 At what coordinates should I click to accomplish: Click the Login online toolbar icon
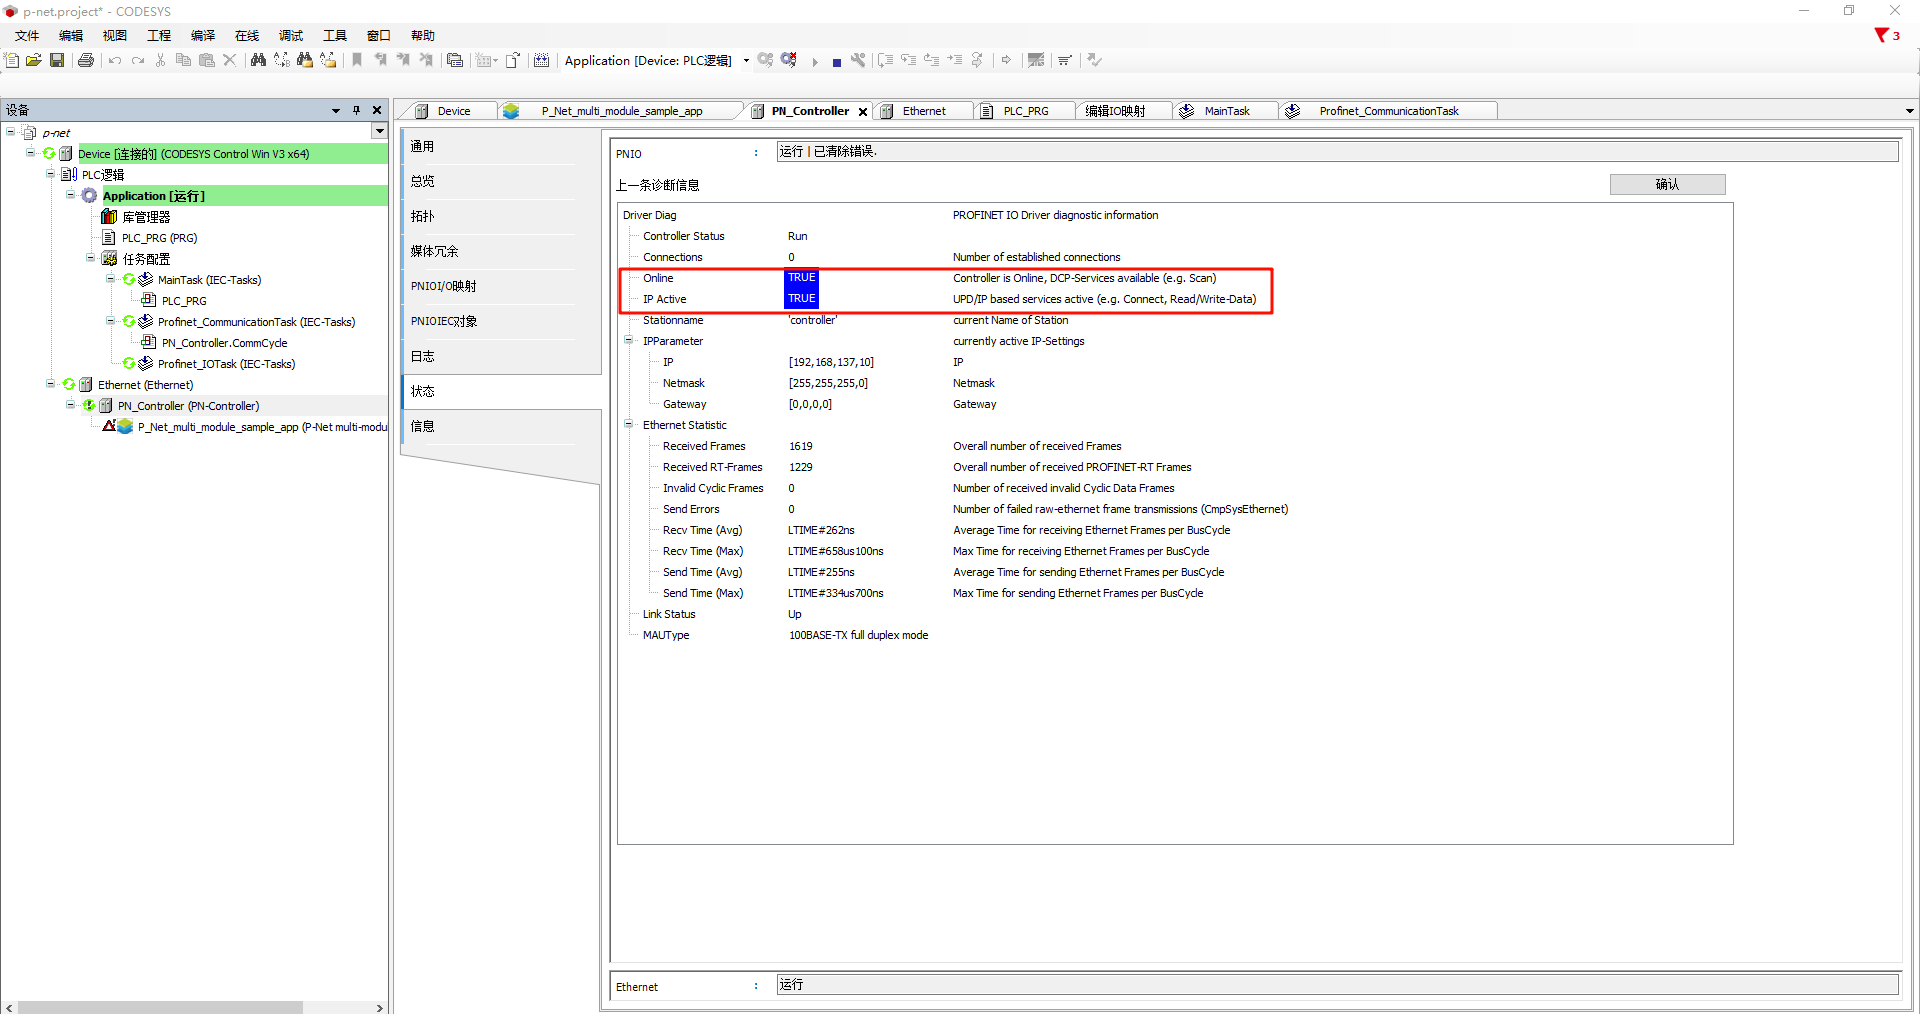coord(765,60)
